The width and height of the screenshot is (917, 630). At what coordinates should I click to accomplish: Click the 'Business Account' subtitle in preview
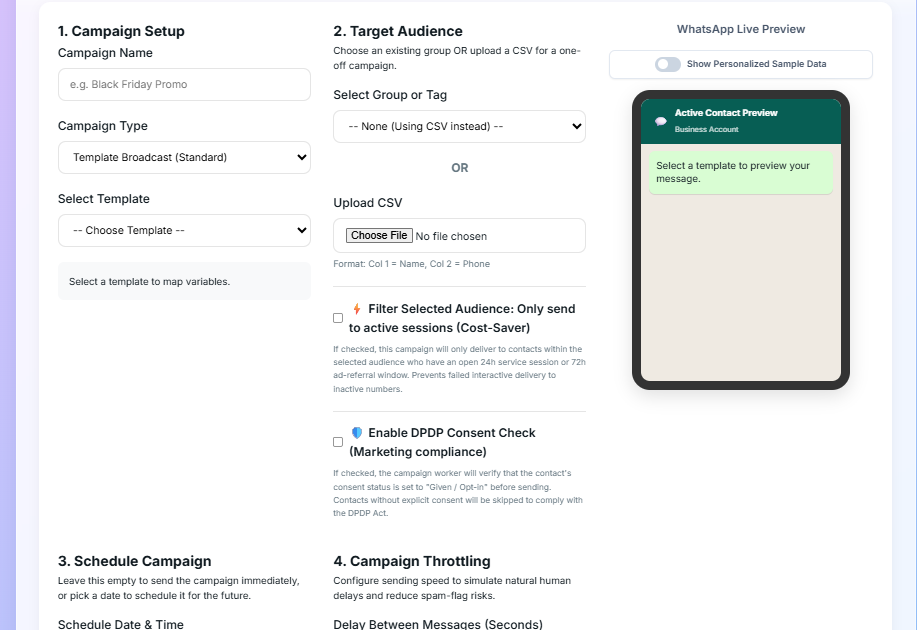click(x=706, y=129)
